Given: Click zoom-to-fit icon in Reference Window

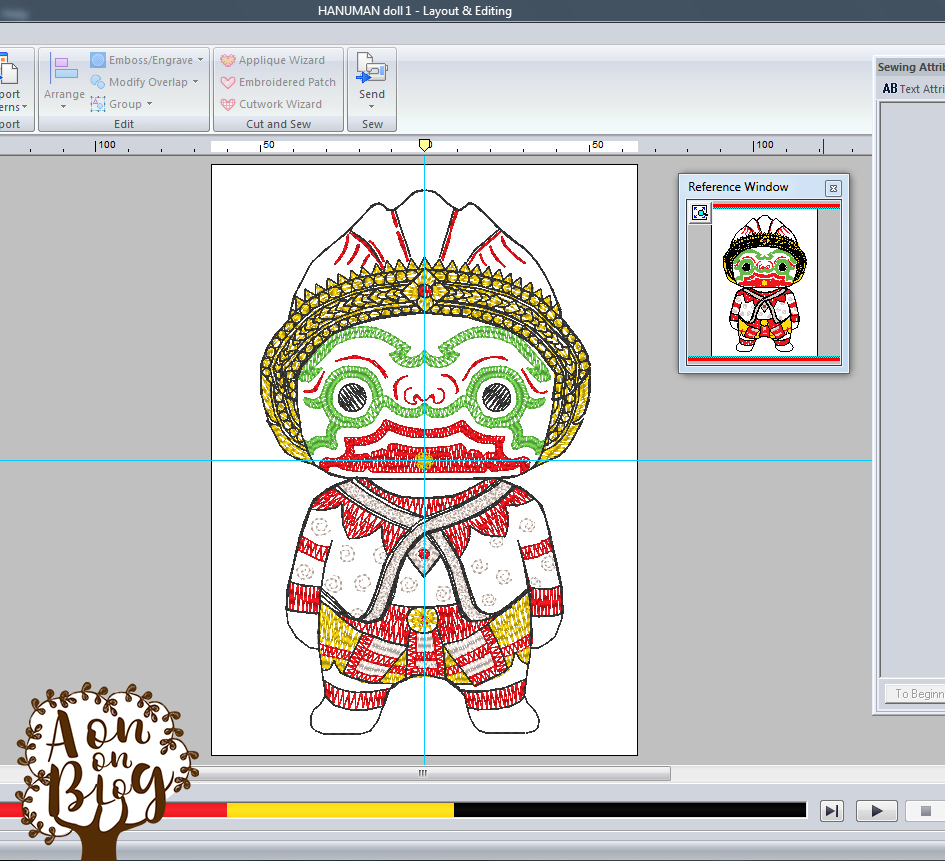Looking at the screenshot, I should (x=700, y=212).
